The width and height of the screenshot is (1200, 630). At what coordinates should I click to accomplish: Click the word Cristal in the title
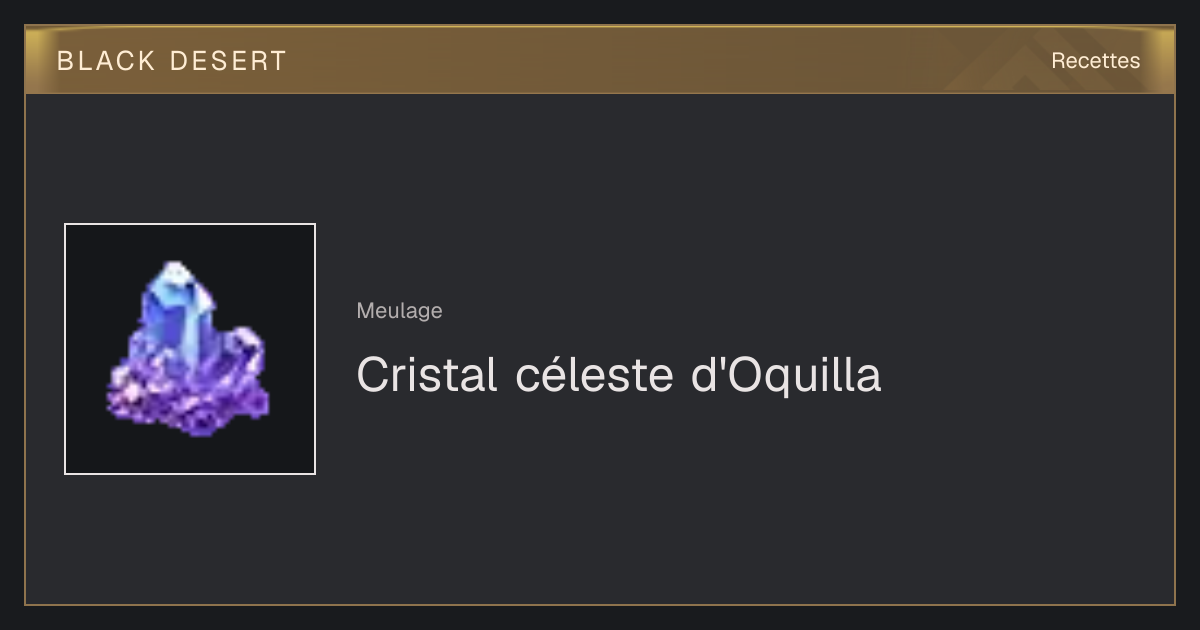pos(427,375)
